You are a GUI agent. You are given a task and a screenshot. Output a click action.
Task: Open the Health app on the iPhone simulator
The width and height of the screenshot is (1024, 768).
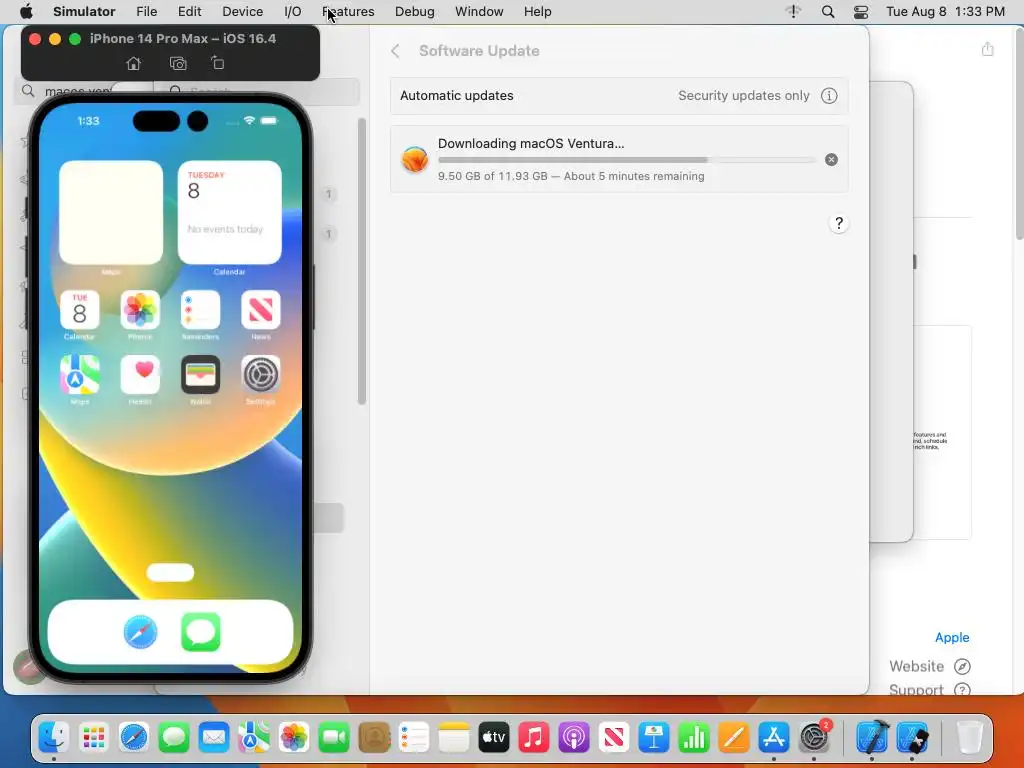click(140, 375)
